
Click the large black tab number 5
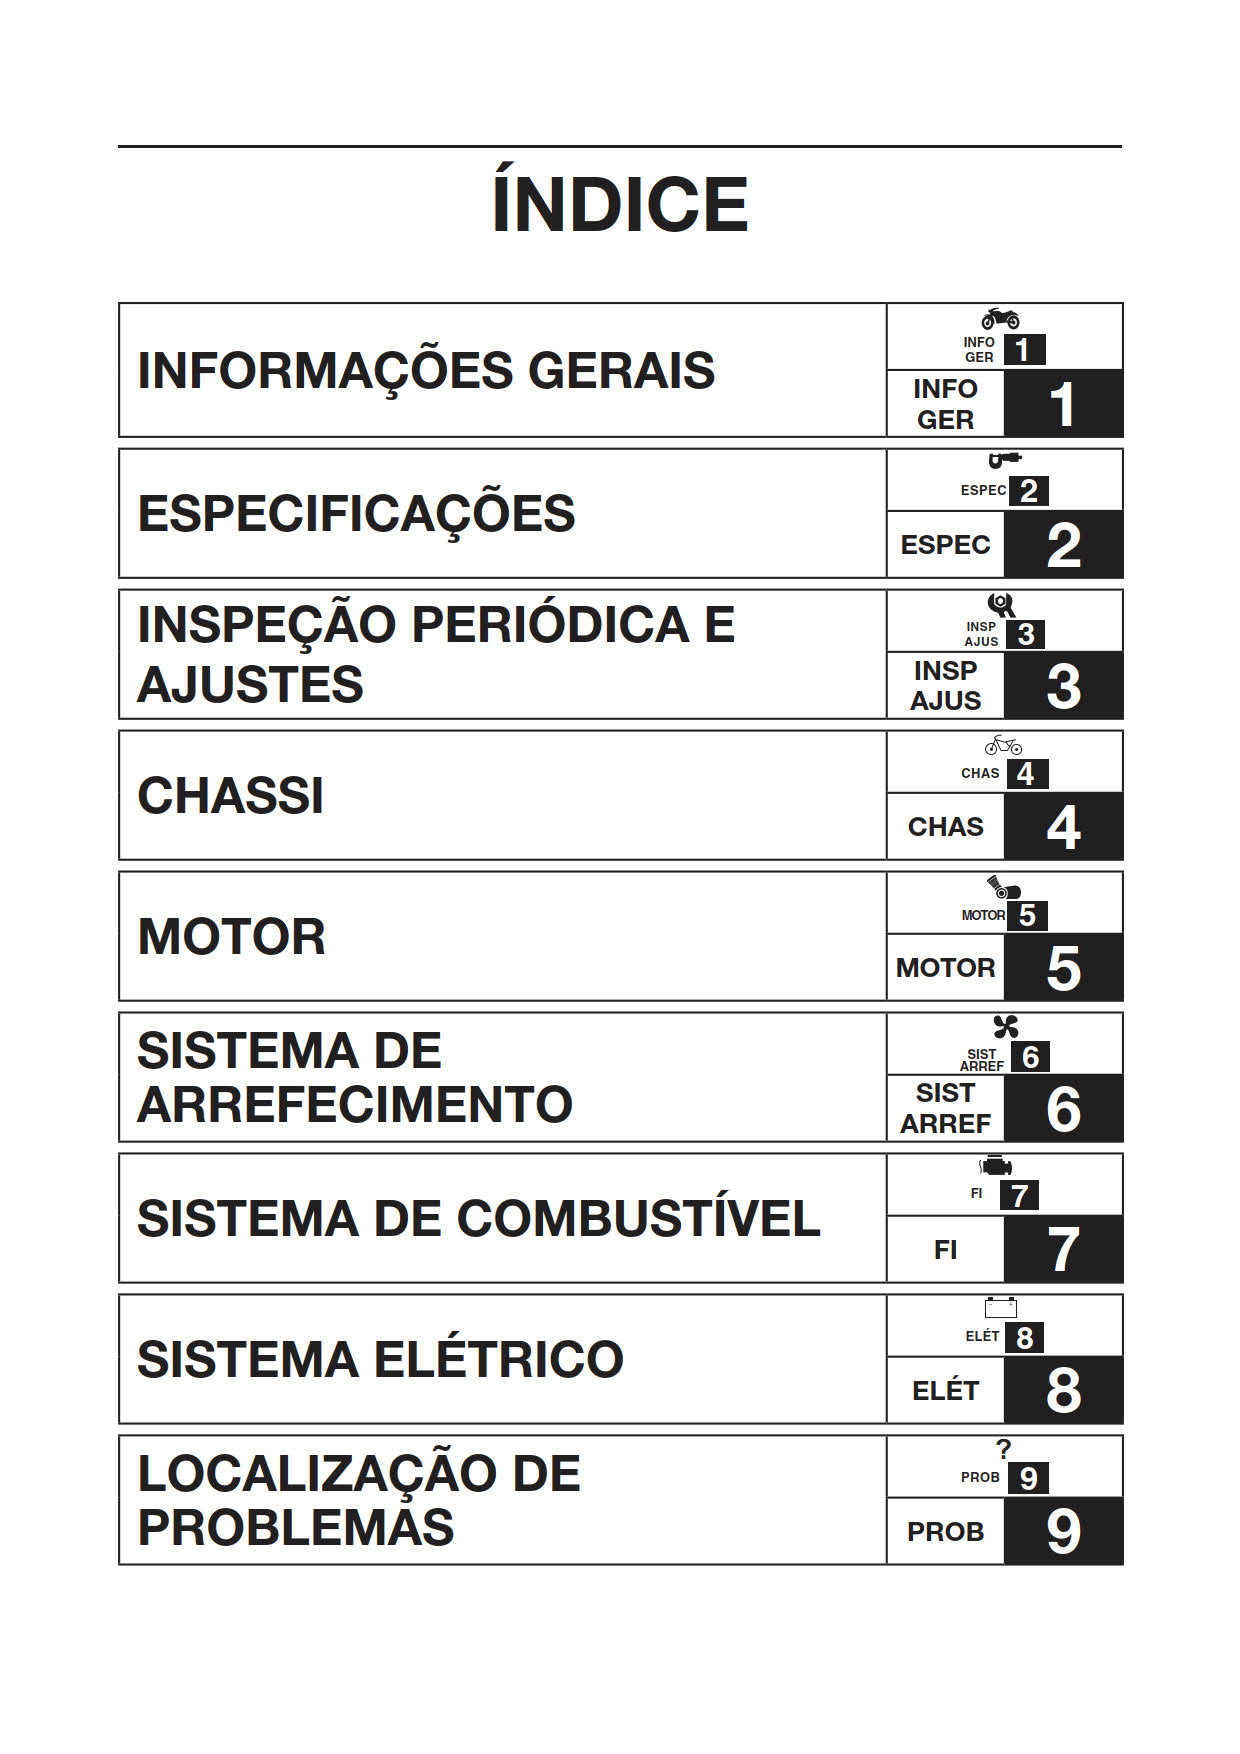point(1063,968)
